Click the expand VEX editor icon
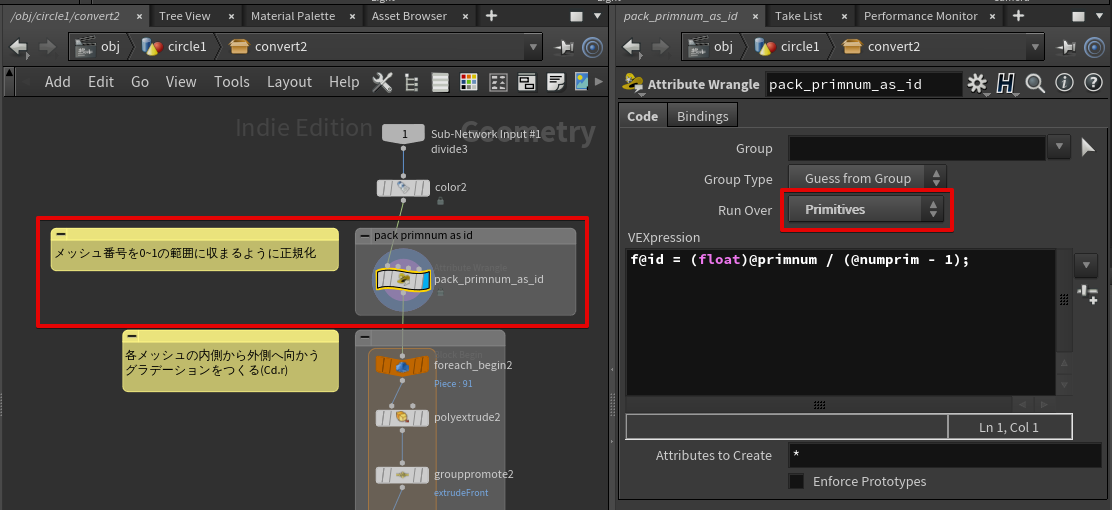This screenshot has height=510, width=1112. [1086, 293]
